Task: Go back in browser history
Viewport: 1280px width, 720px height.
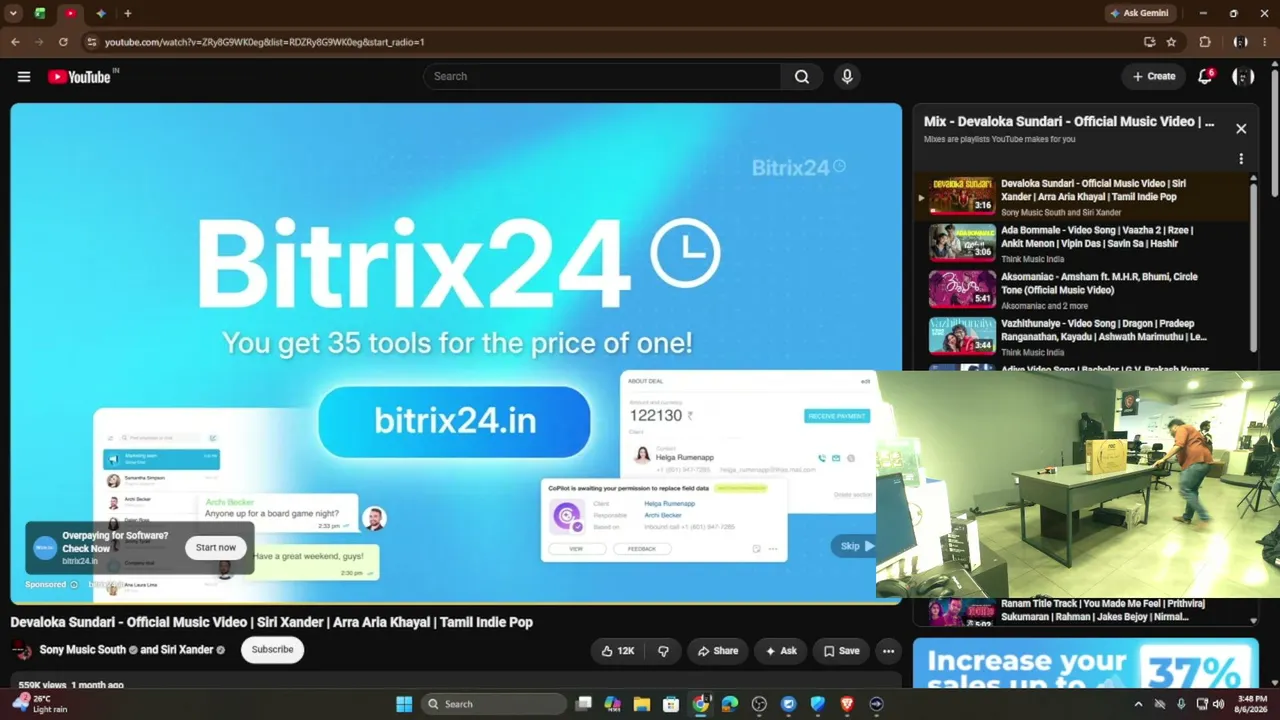Action: (x=15, y=42)
